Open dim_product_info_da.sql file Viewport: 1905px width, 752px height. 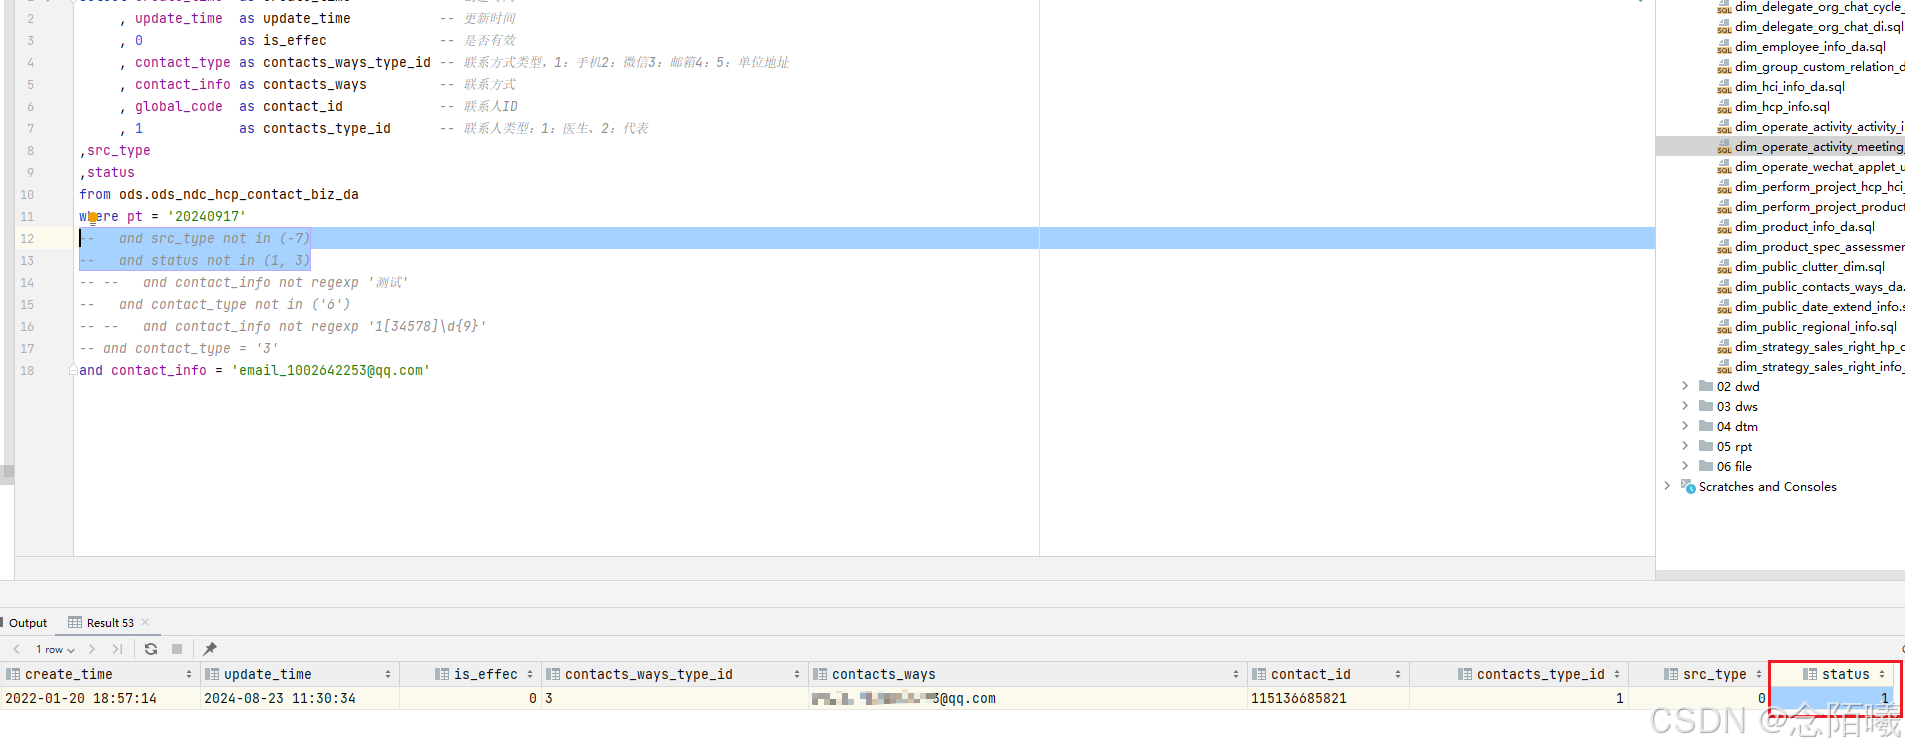(1805, 227)
